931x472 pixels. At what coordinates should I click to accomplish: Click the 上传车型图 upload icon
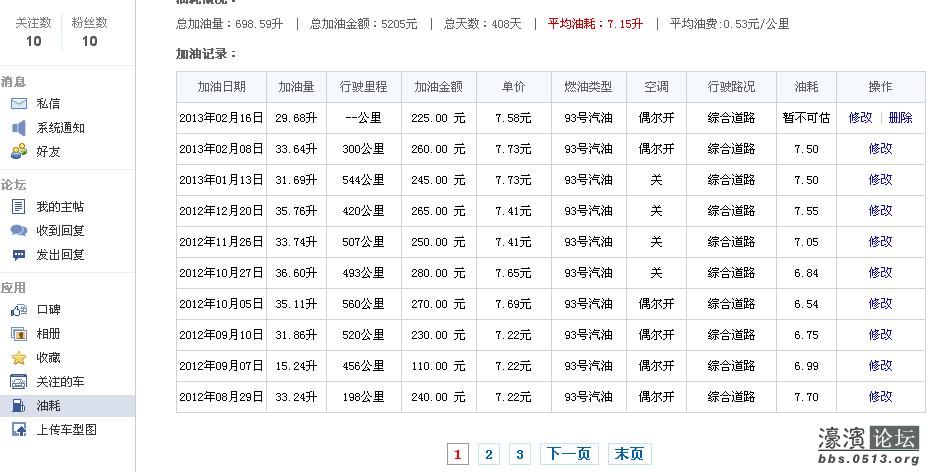[19, 430]
